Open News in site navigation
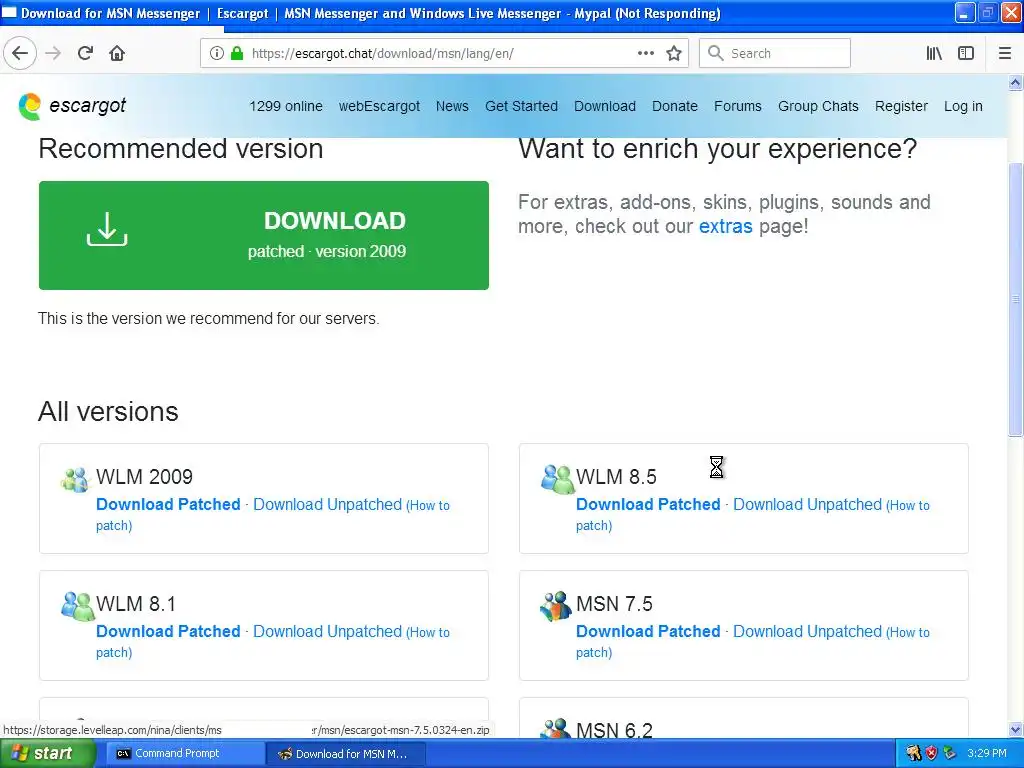Image resolution: width=1024 pixels, height=768 pixels. (x=452, y=106)
